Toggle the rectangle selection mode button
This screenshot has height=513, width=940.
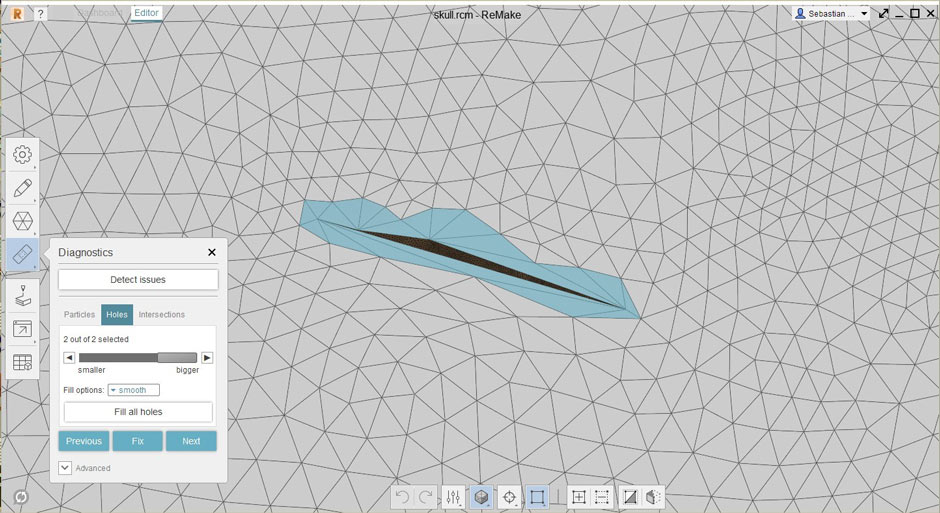point(537,497)
